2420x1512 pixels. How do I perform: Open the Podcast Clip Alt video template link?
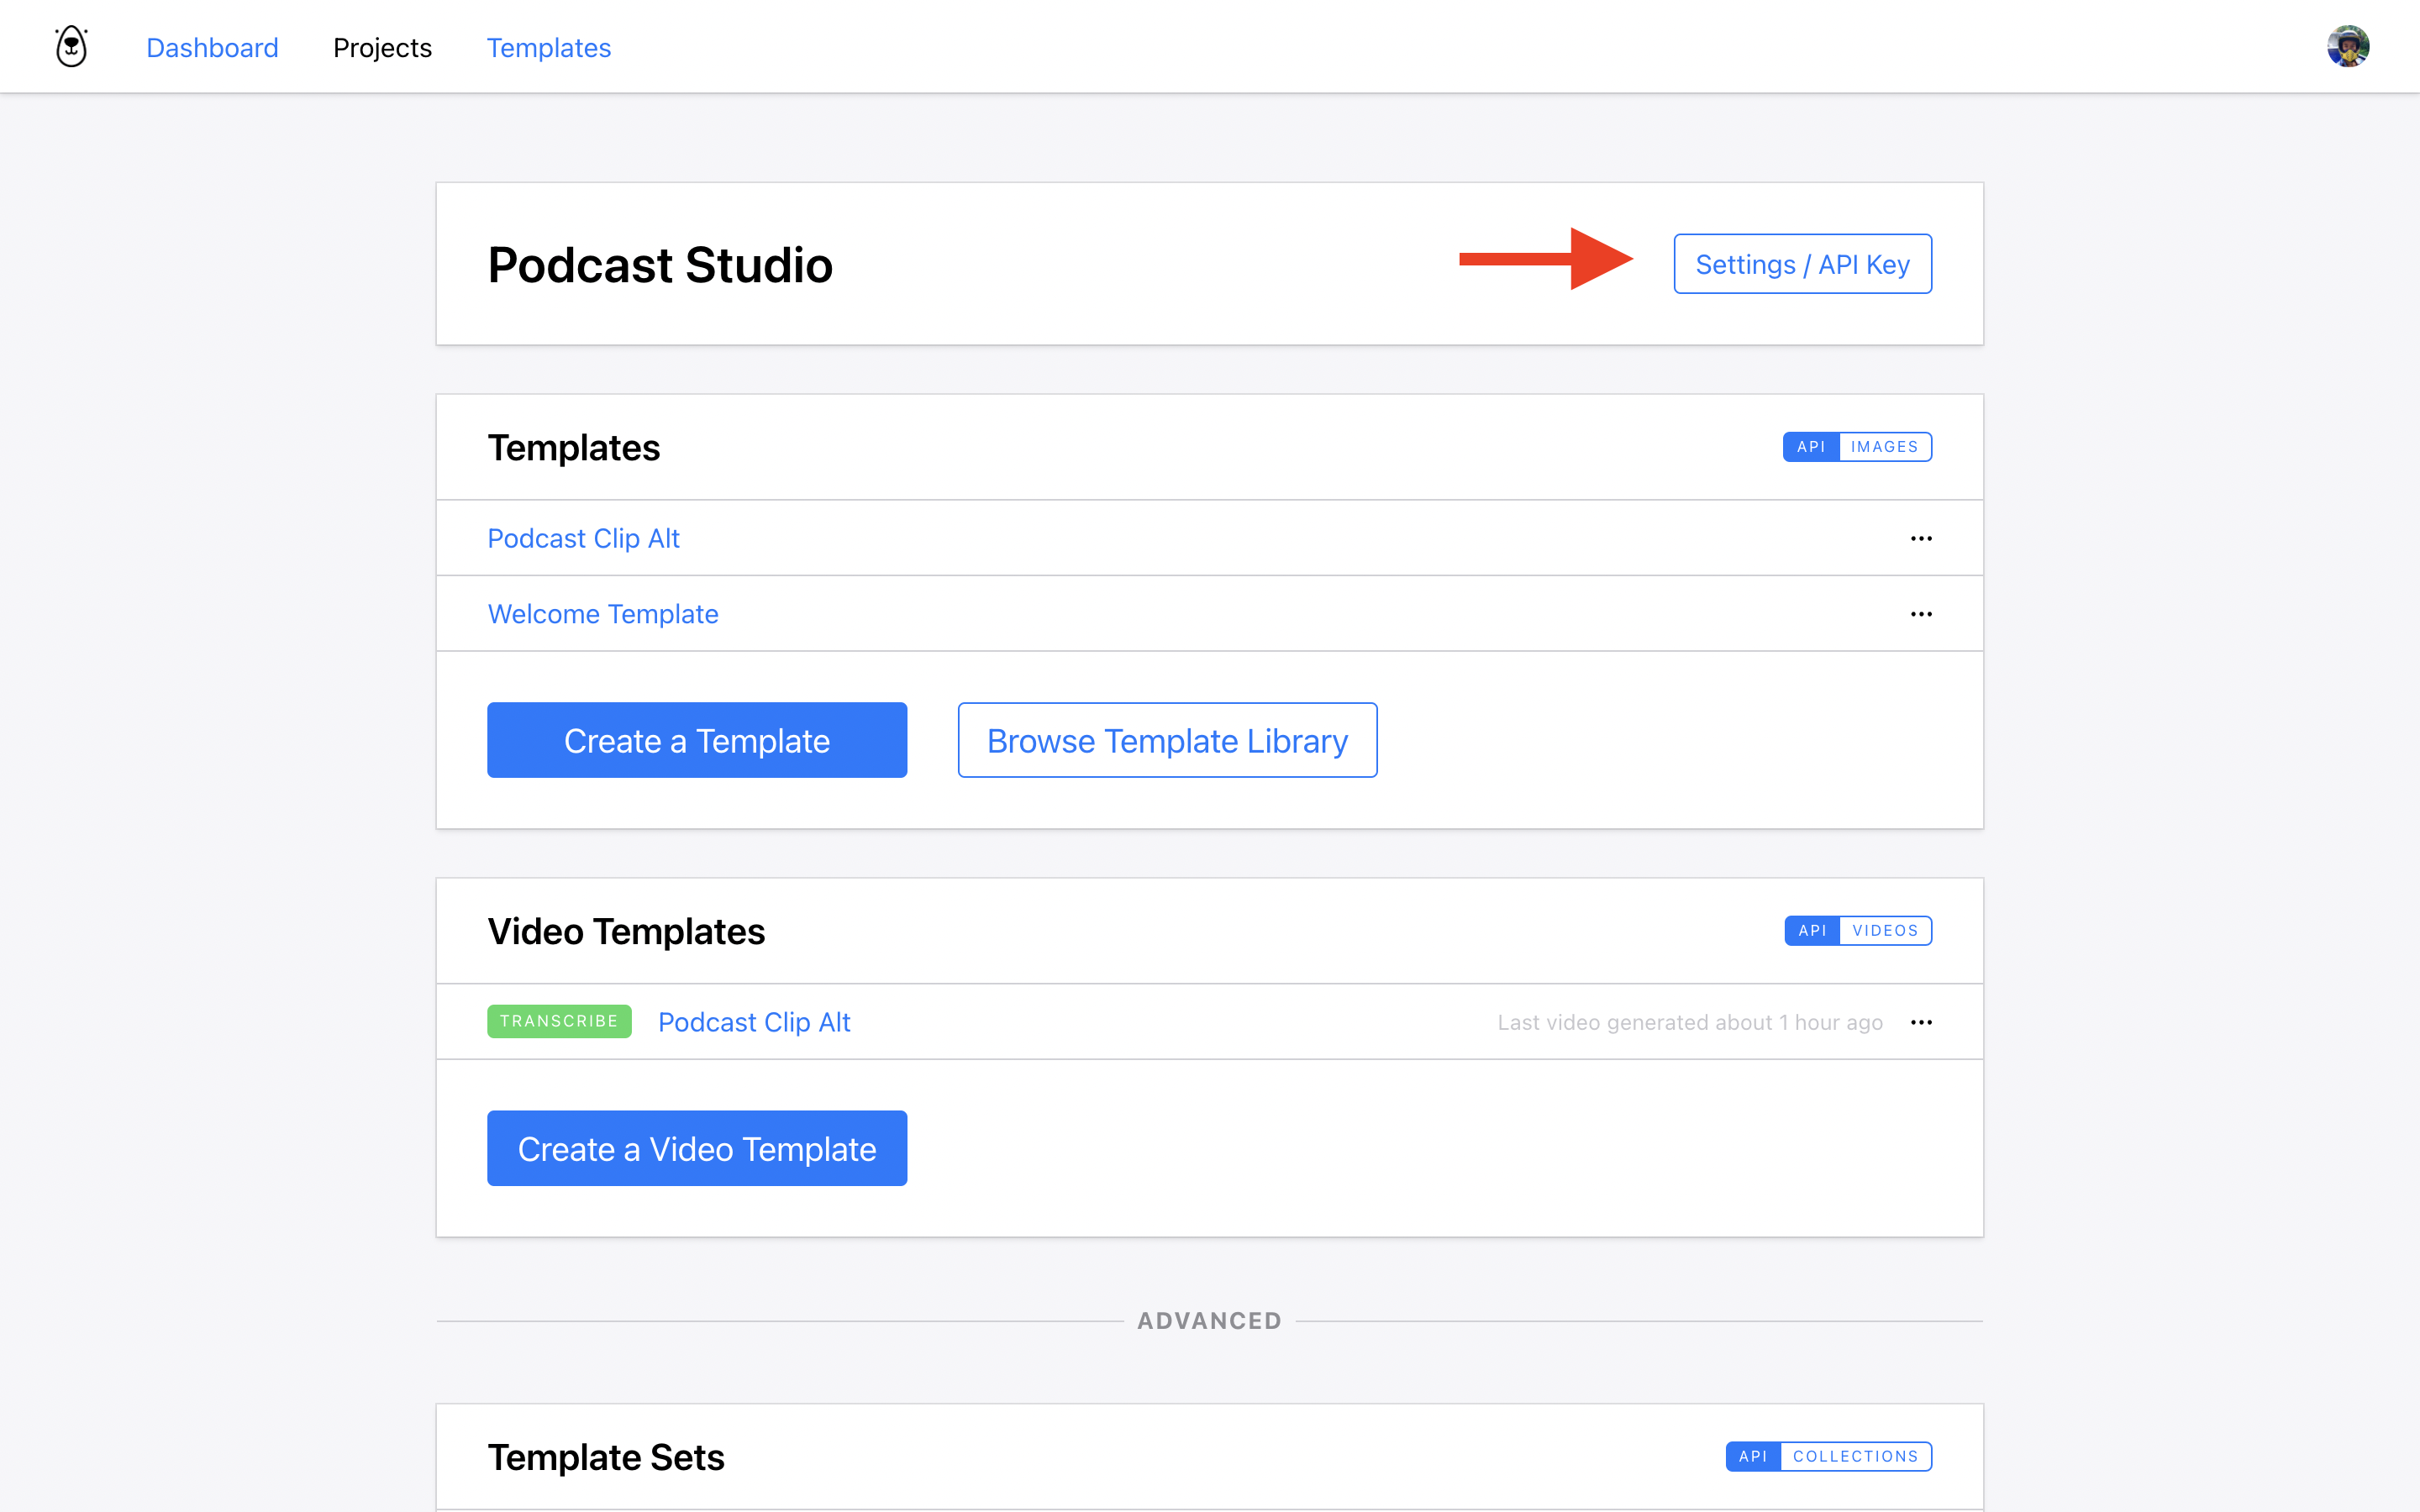(x=754, y=1022)
